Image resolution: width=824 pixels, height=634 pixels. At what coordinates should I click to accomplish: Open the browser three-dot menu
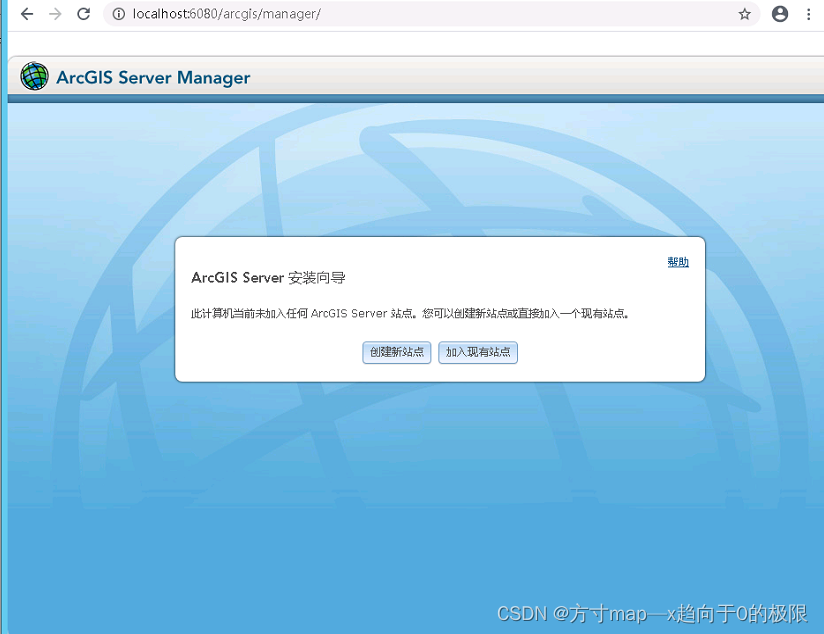810,15
